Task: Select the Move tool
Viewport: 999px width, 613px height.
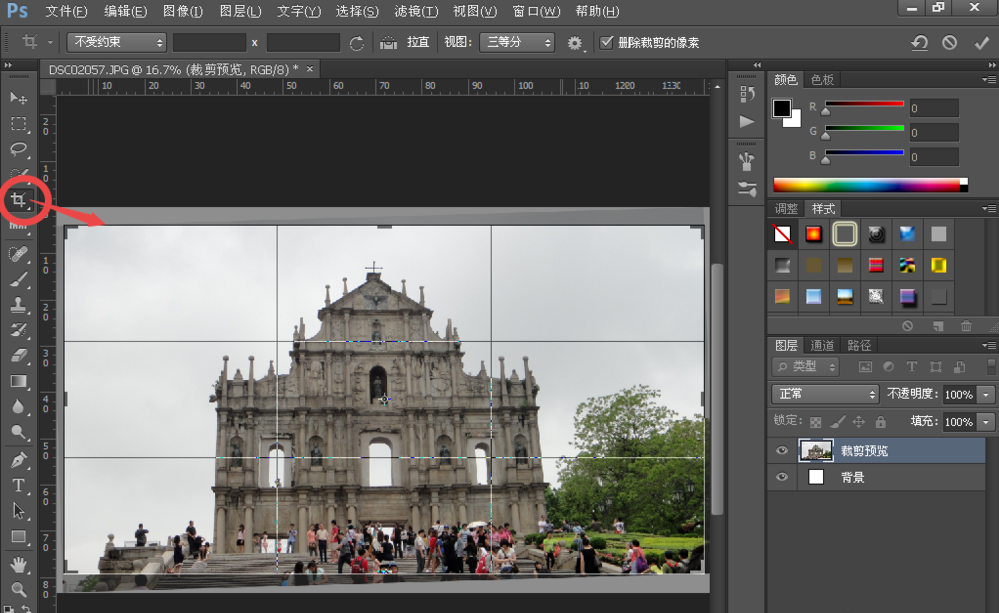Action: coord(18,97)
